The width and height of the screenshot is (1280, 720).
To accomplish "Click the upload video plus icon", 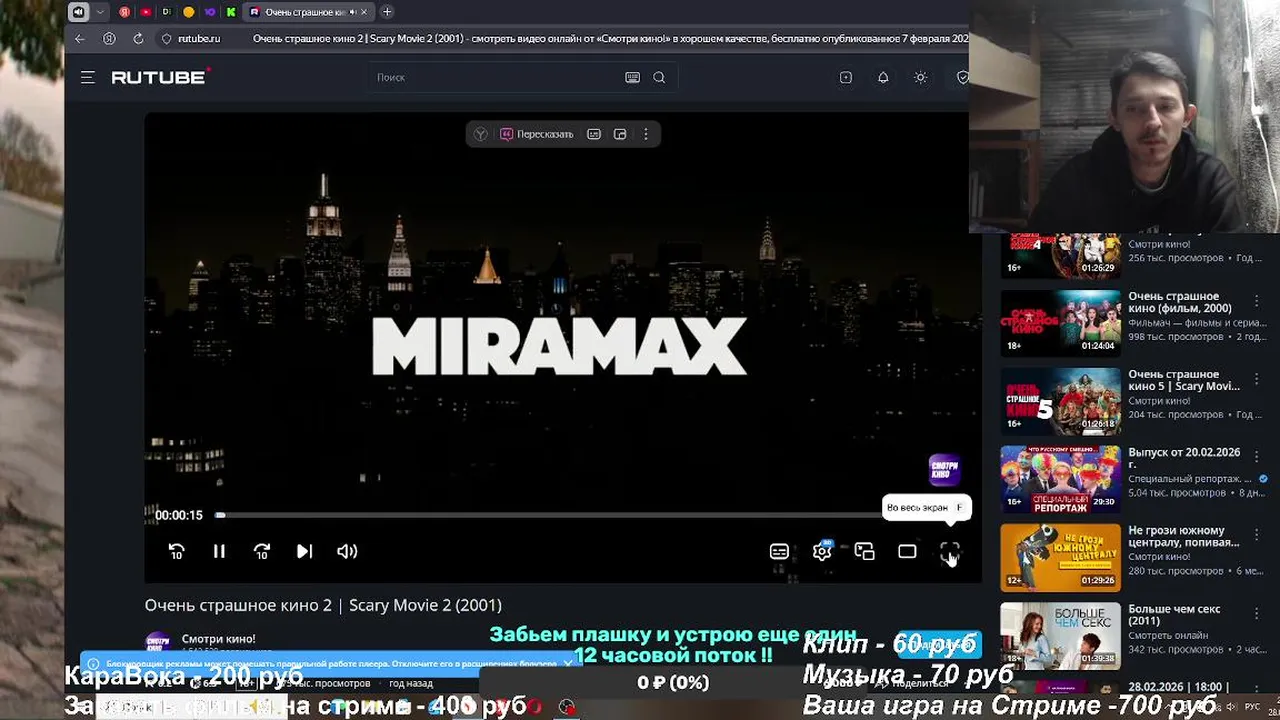I will click(846, 77).
